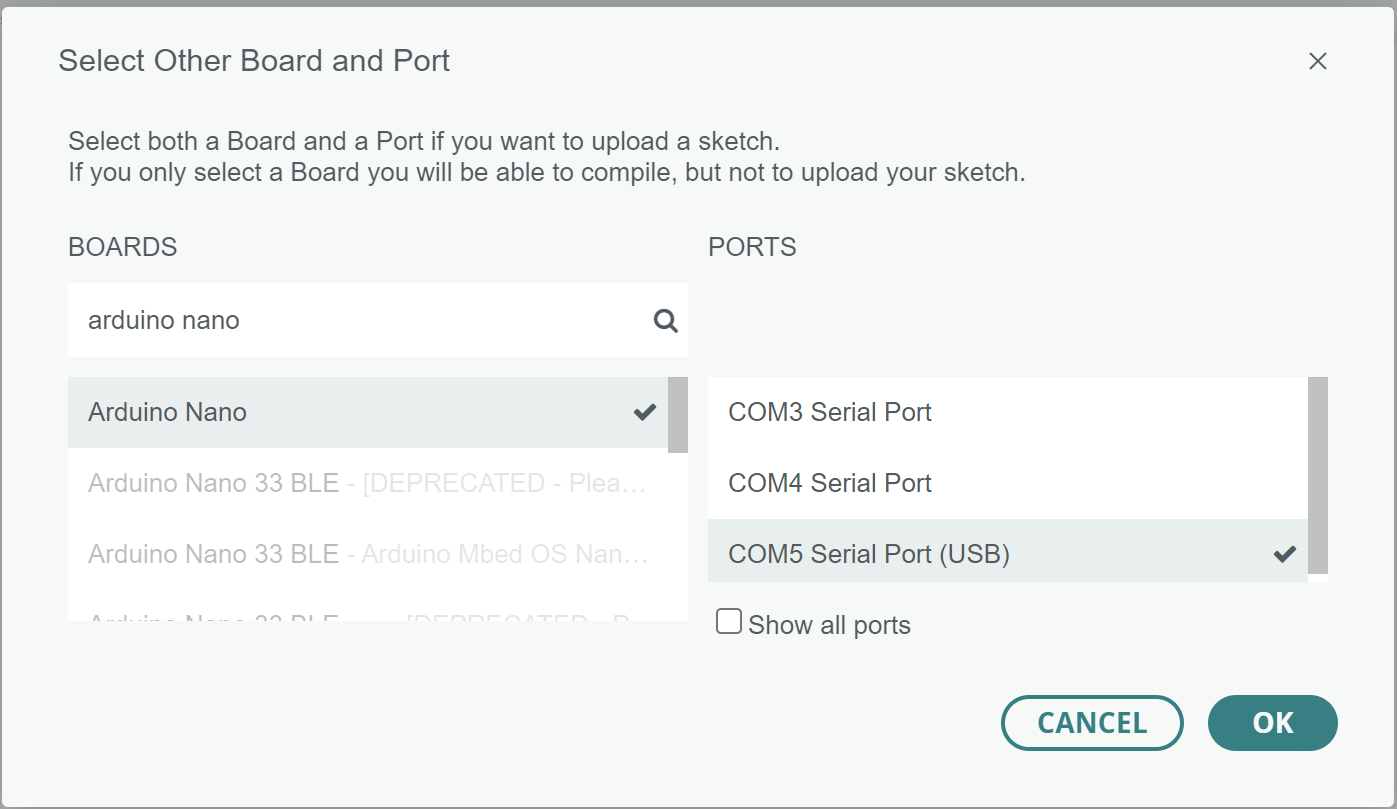The image size is (1397, 809).
Task: Click the checkmark next to Arduino Nano
Action: pyautogui.click(x=645, y=412)
